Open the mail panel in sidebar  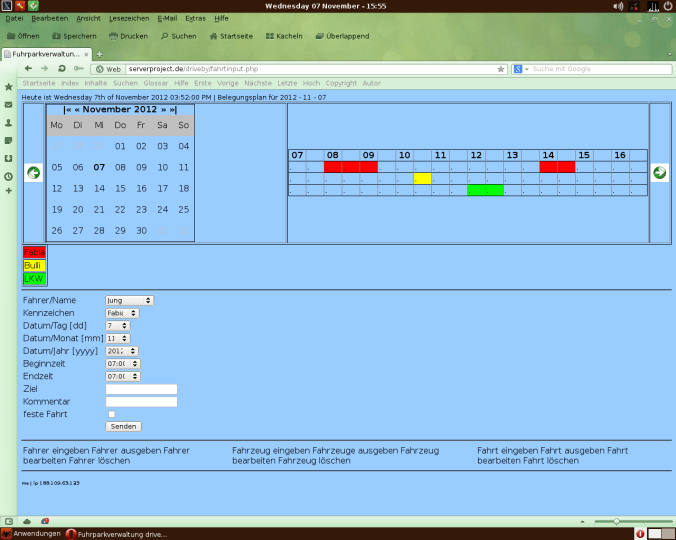pyautogui.click(x=9, y=105)
